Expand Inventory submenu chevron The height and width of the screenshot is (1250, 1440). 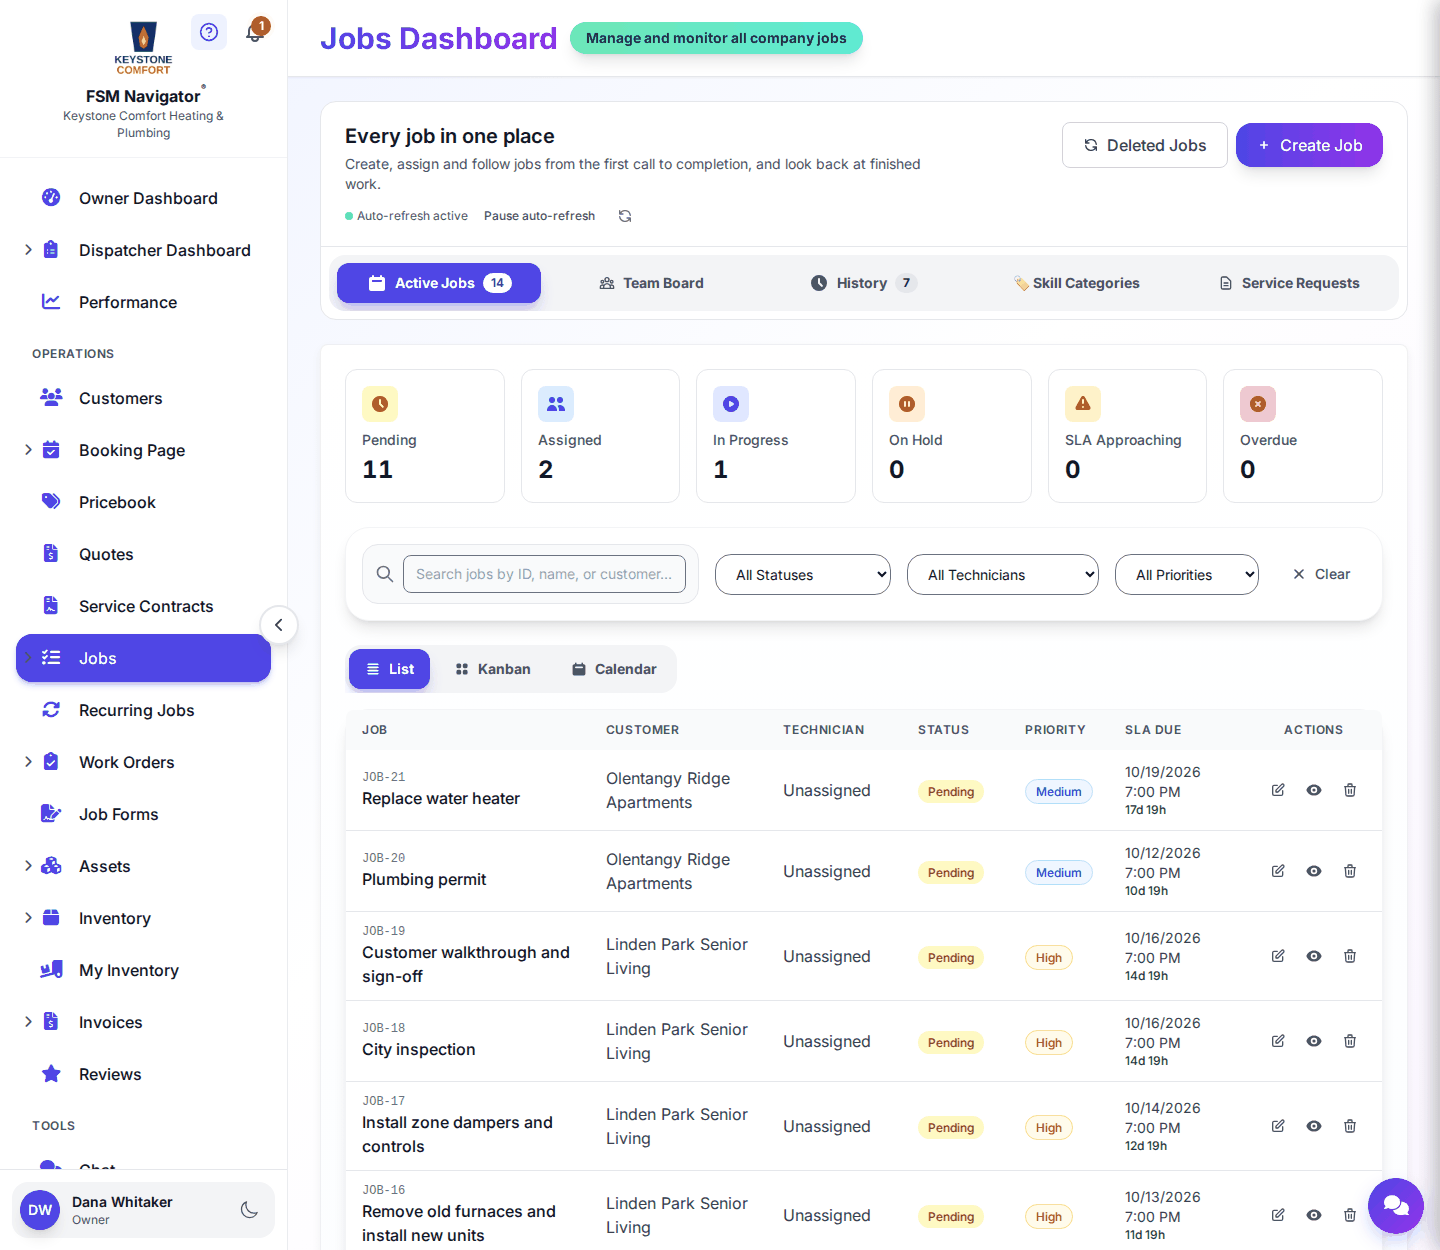[28, 918]
